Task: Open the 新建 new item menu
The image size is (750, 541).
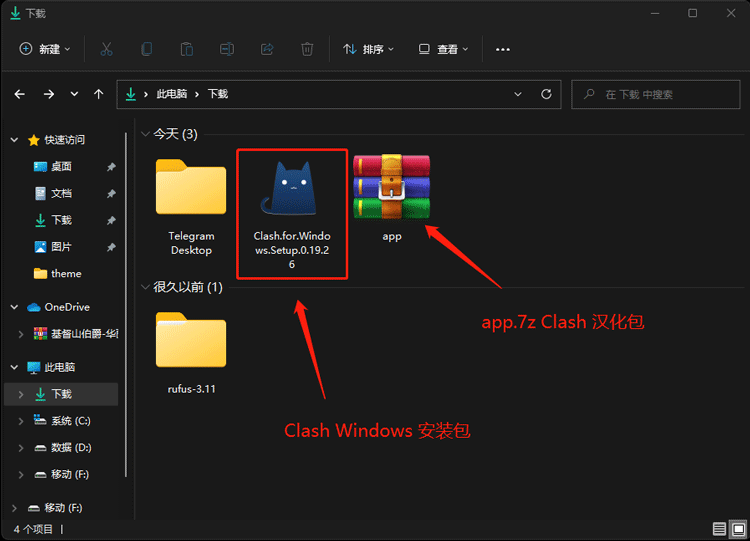Action: (x=46, y=49)
